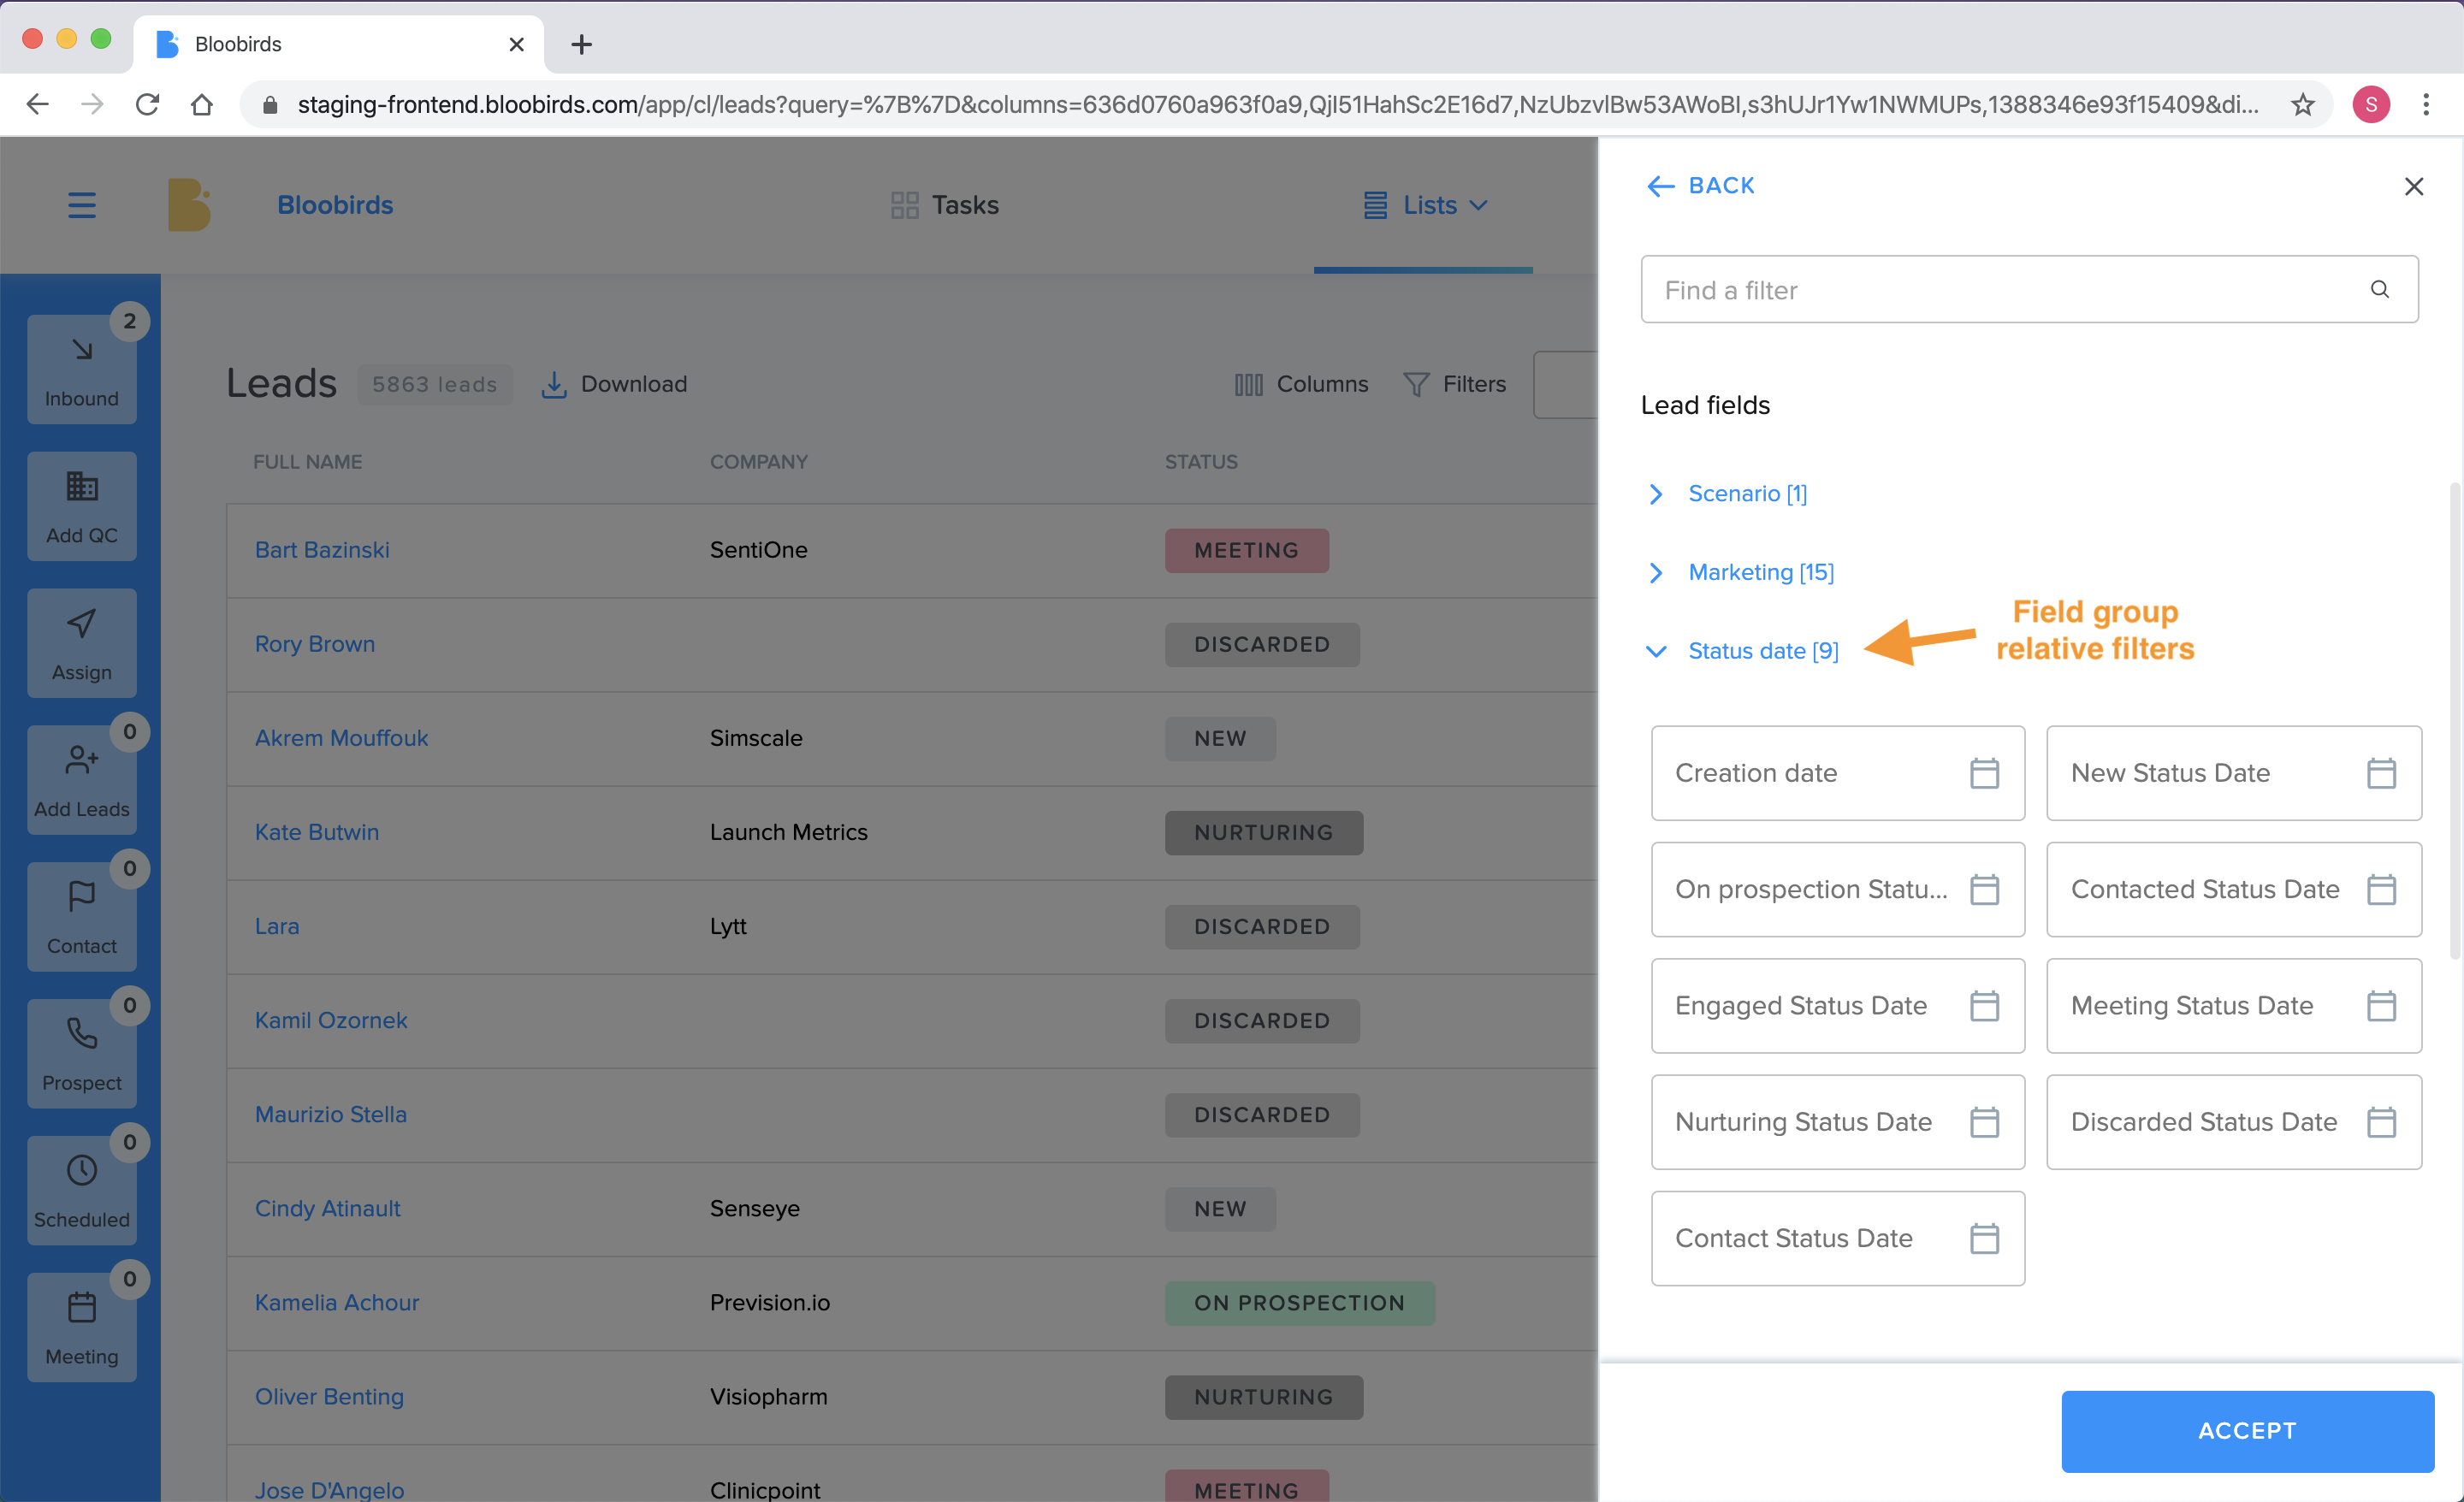2464x1502 pixels.
Task: Click Download leads button
Action: pos(614,384)
